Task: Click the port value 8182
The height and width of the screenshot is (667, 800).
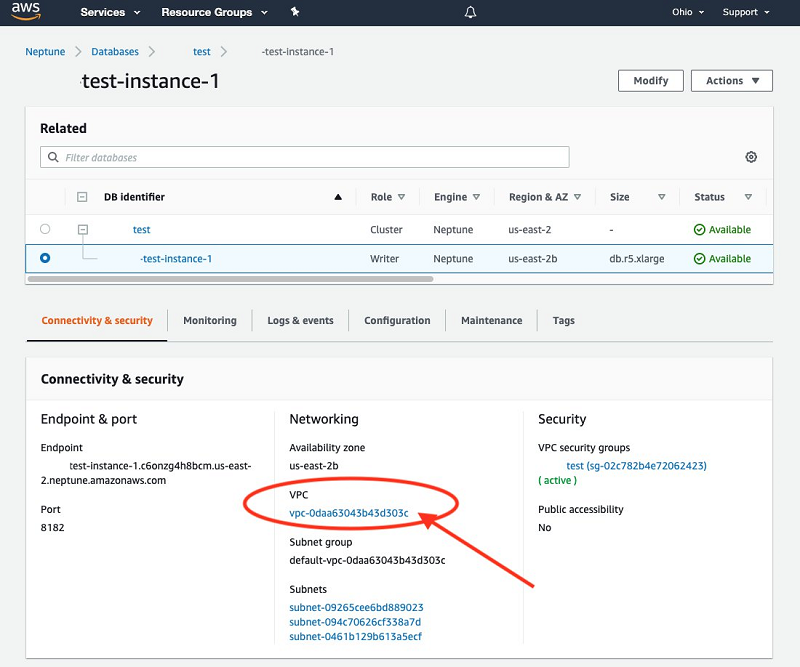Action: coord(53,527)
